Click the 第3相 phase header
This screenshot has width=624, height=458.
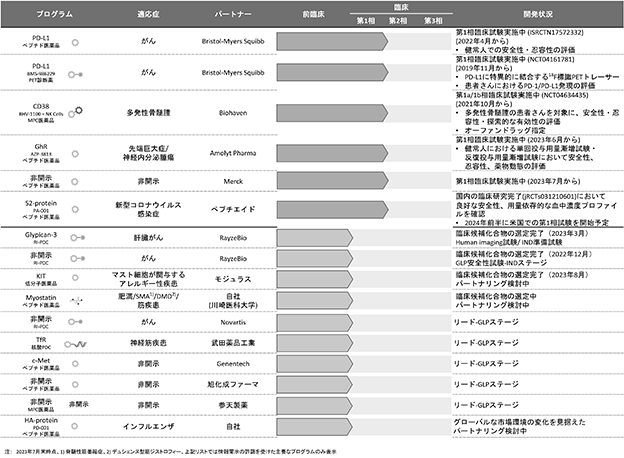(433, 21)
